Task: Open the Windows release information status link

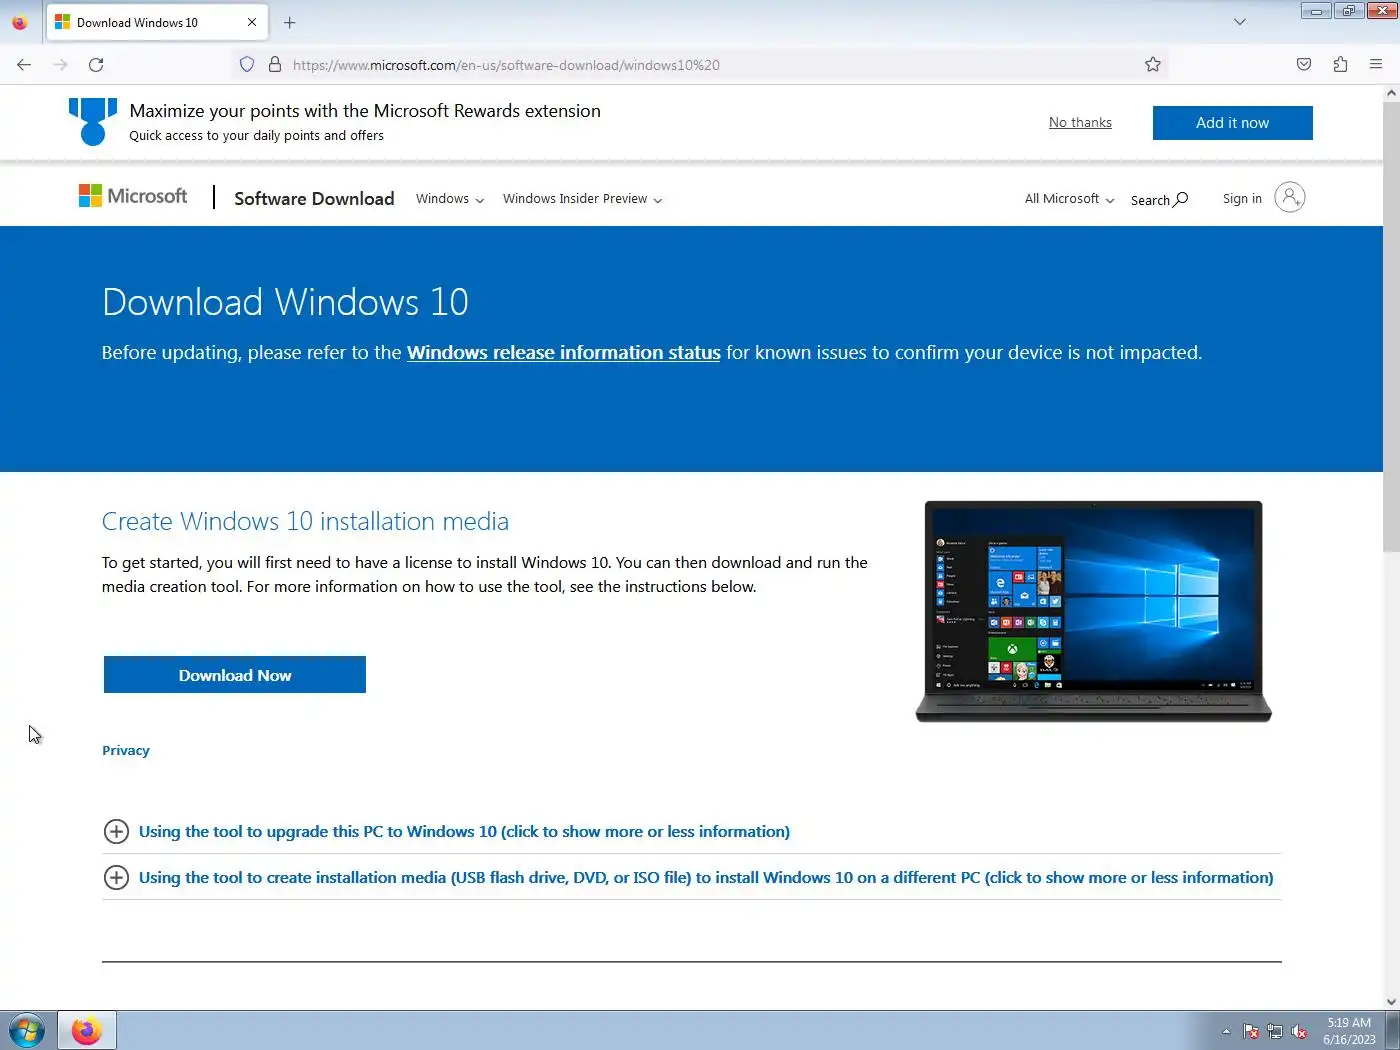Action: point(563,352)
